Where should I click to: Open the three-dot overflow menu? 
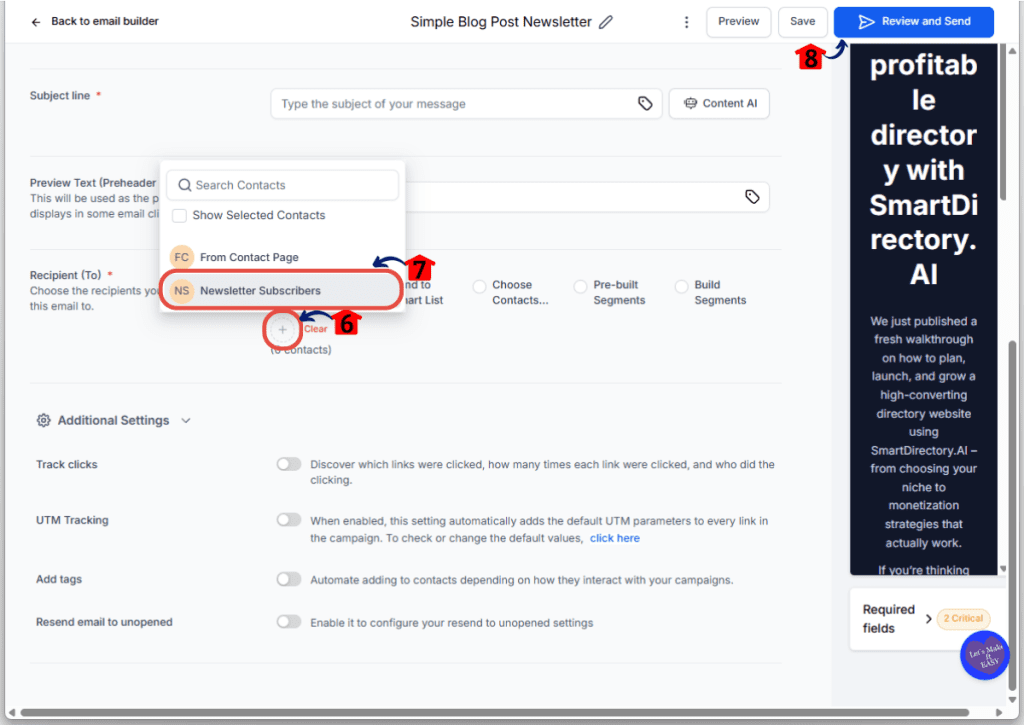tap(686, 21)
